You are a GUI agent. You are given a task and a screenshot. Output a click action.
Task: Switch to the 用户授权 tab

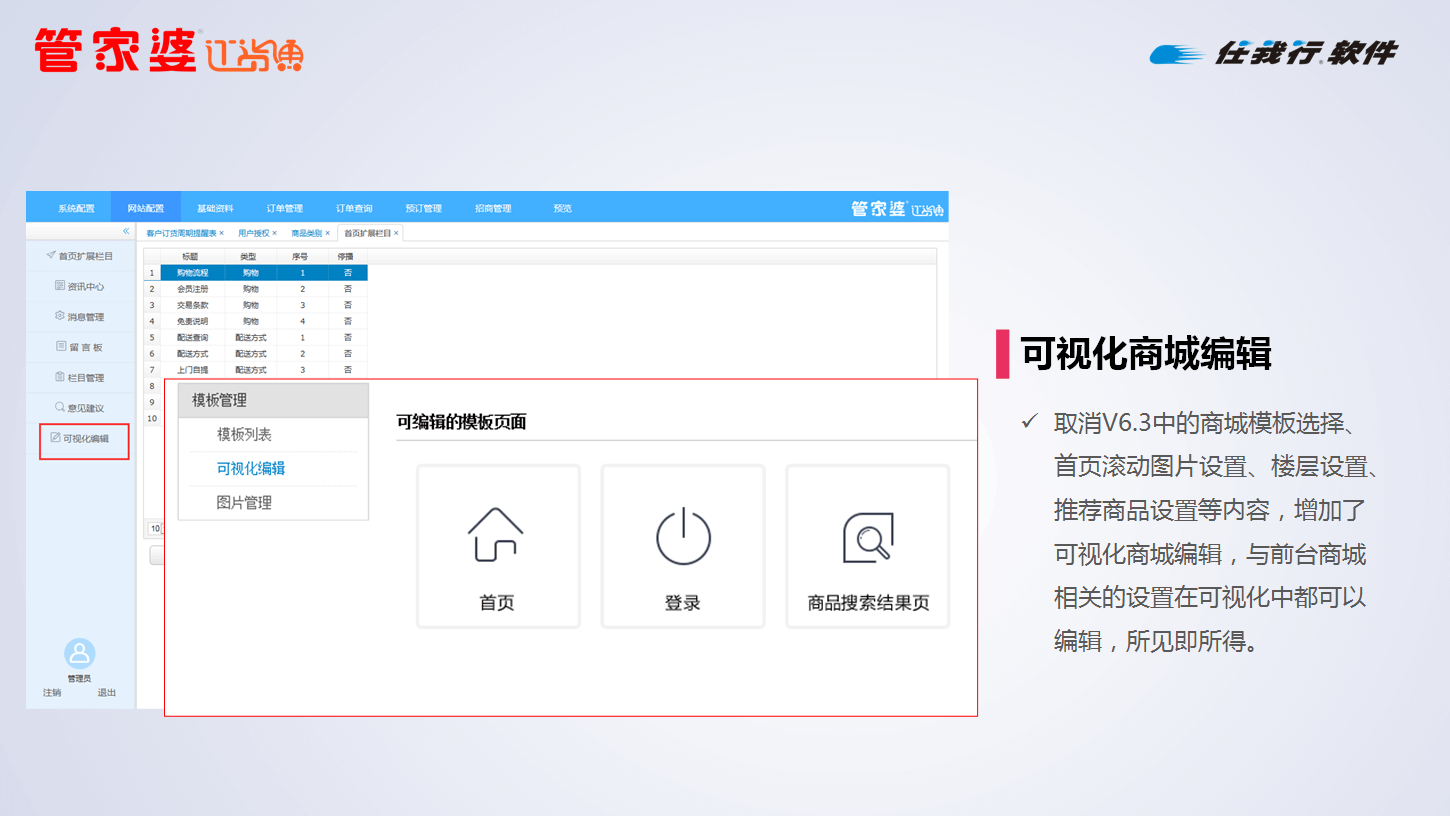(253, 233)
